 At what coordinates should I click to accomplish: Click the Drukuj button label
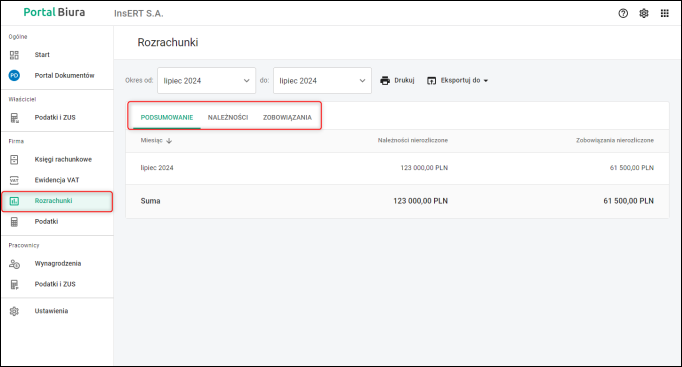coord(404,80)
